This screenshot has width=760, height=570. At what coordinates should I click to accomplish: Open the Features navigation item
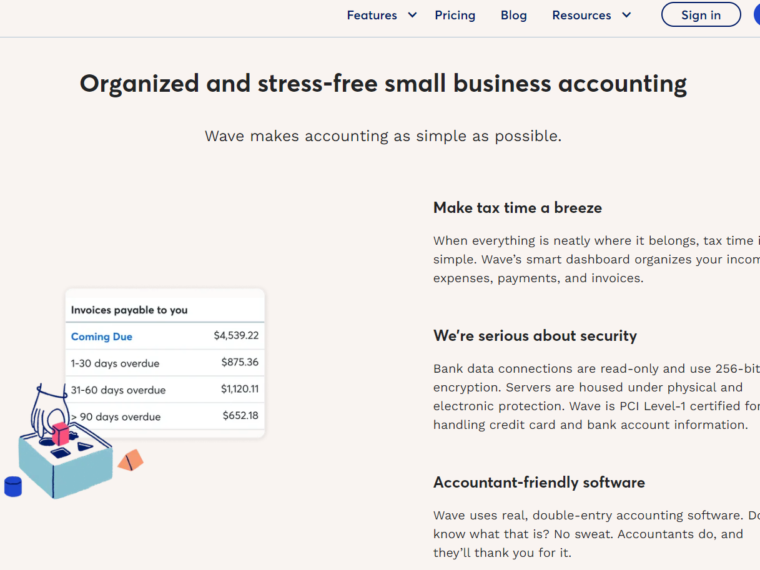click(x=372, y=15)
